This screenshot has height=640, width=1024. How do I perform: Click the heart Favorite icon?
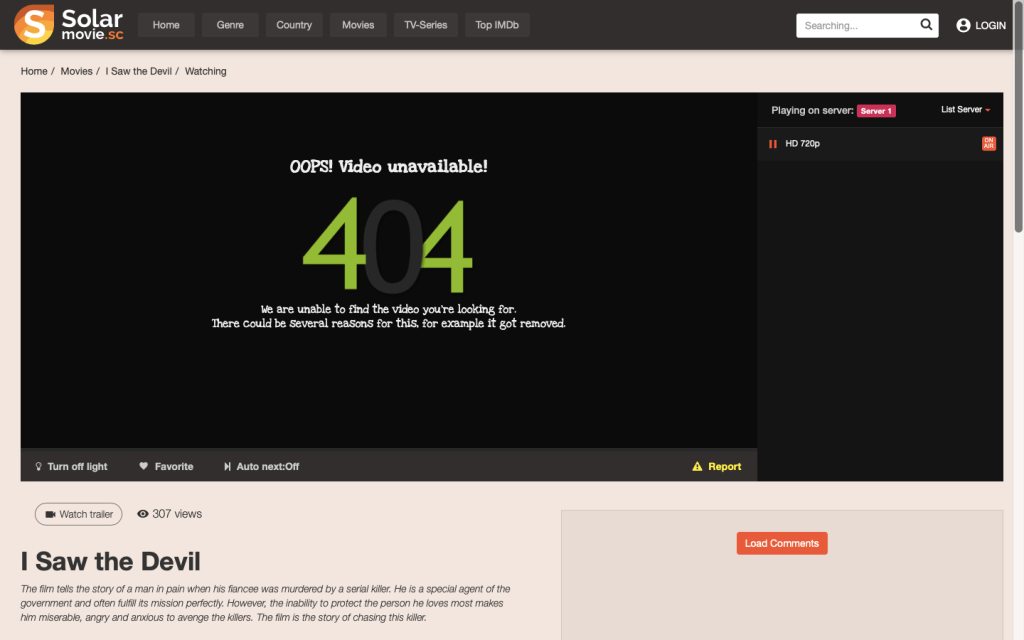pos(143,467)
